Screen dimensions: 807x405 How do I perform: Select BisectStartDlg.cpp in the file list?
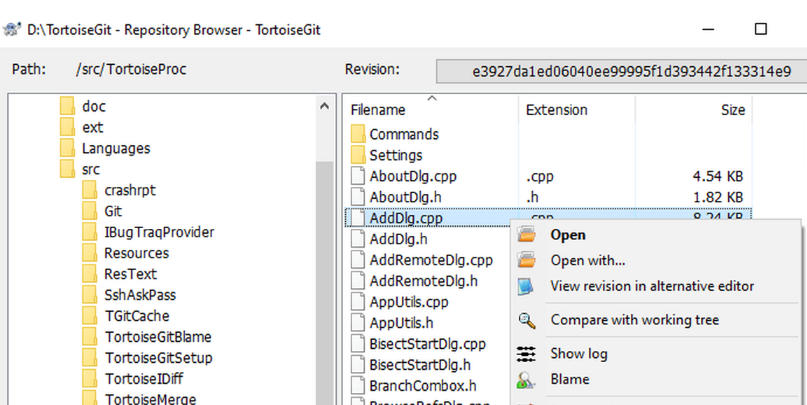[x=427, y=344]
